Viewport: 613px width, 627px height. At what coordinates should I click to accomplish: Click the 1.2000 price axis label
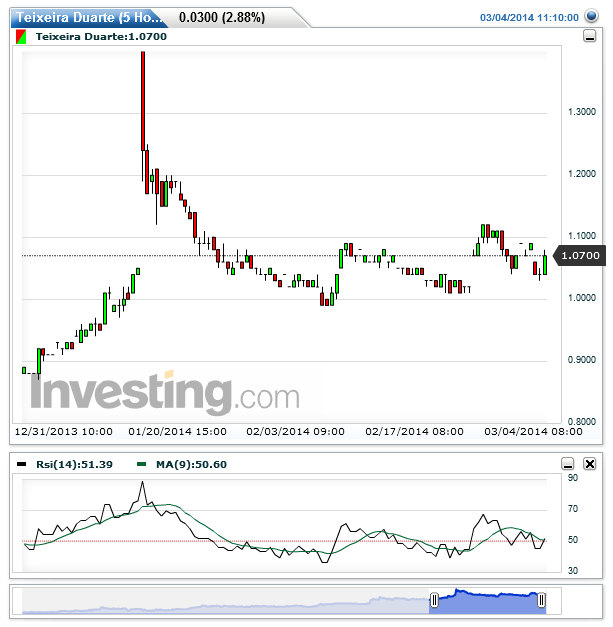tap(582, 174)
